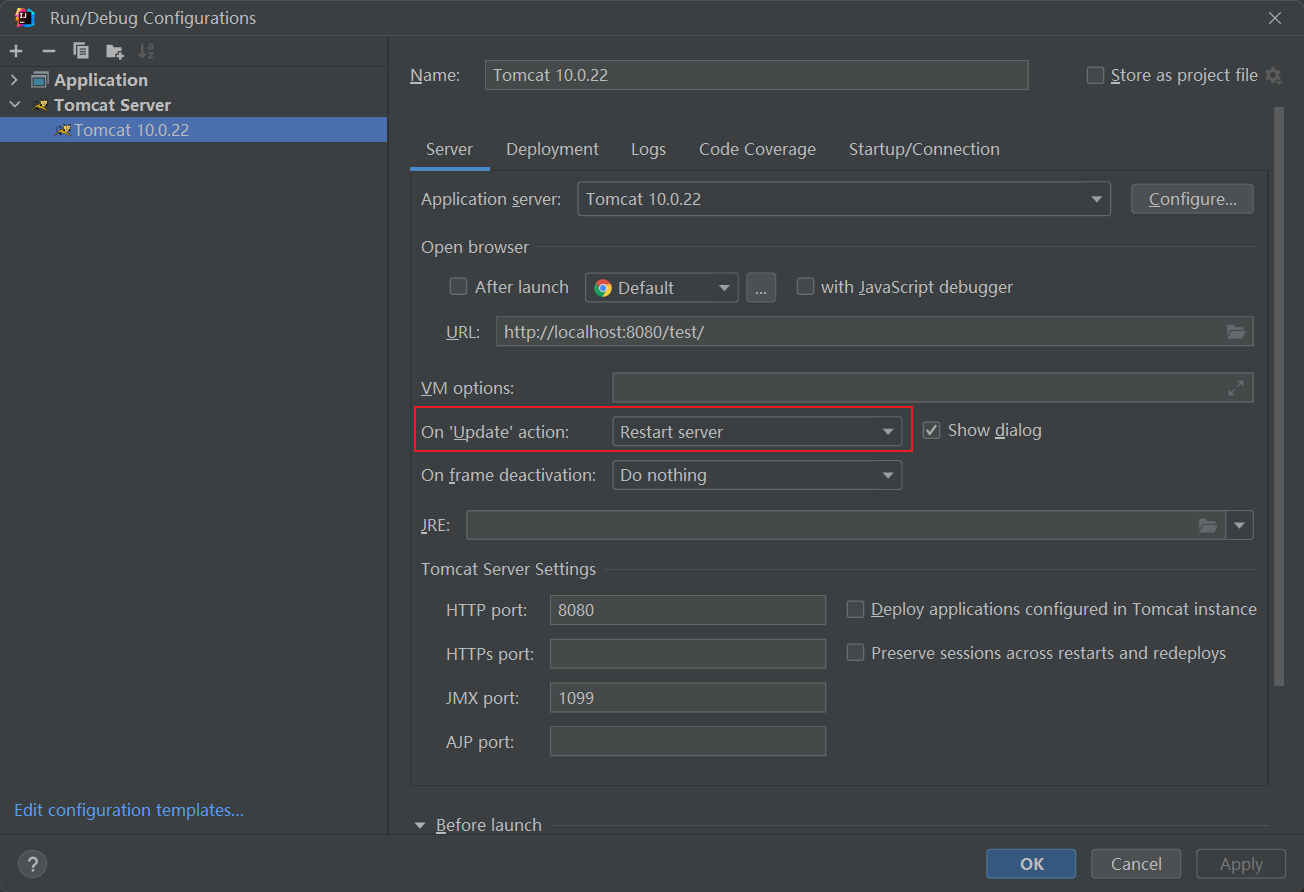The width and height of the screenshot is (1304, 892).
Task: Browse for JRE folder icon
Action: coord(1208,525)
